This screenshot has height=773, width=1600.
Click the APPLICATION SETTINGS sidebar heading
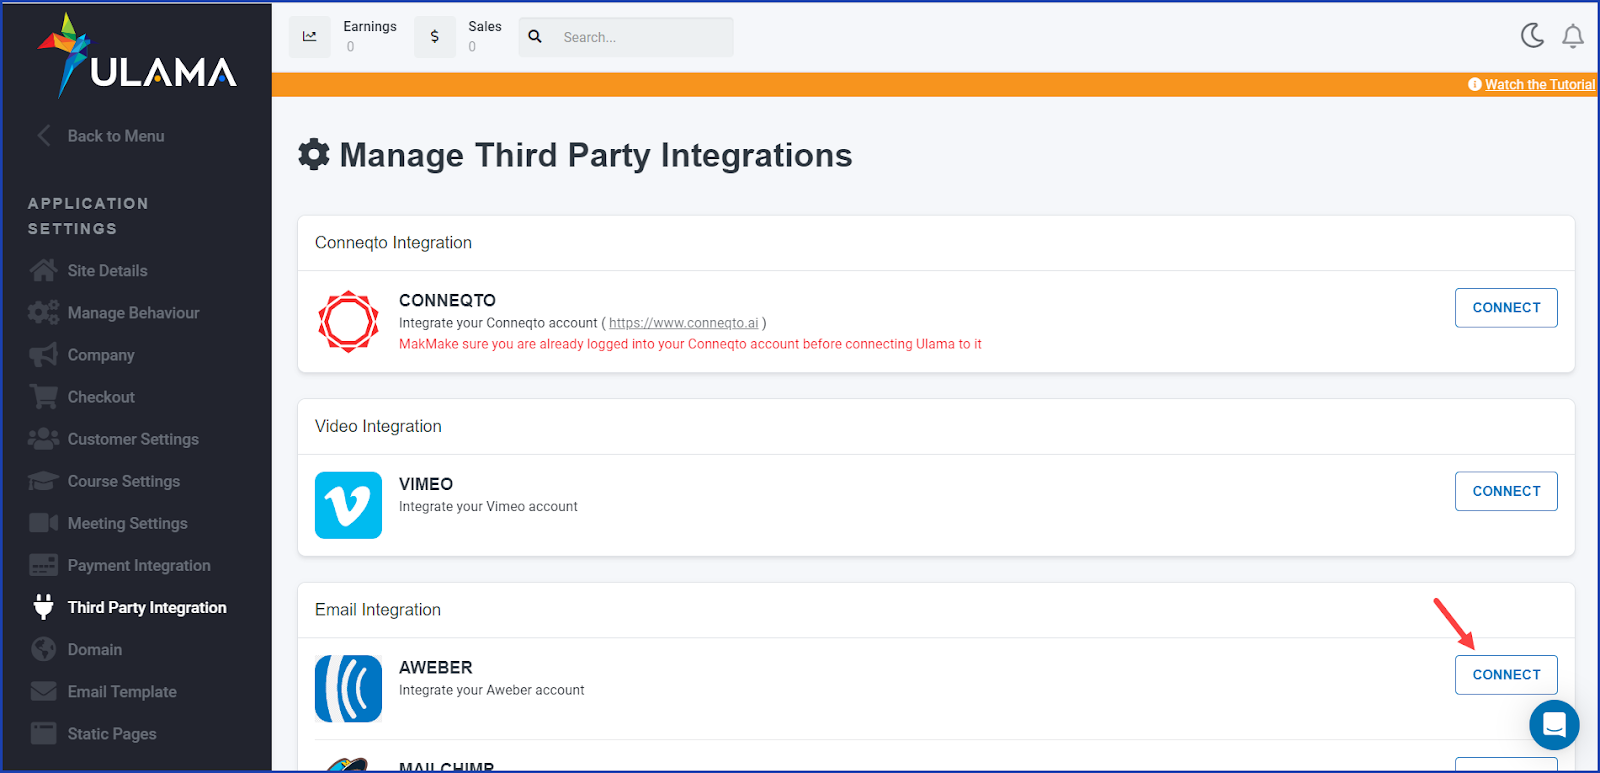[x=88, y=216]
